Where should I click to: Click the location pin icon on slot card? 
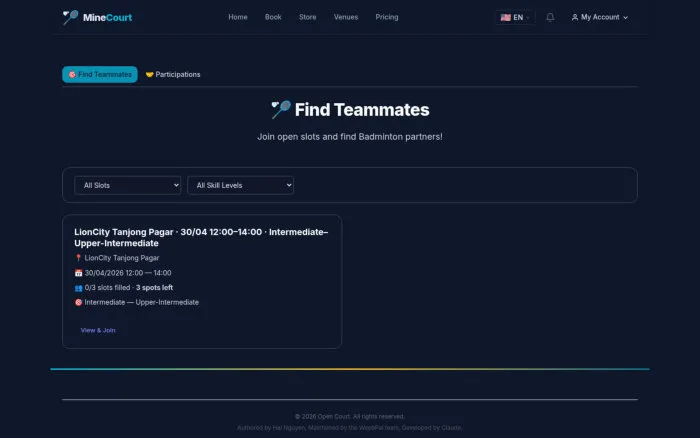coord(78,258)
